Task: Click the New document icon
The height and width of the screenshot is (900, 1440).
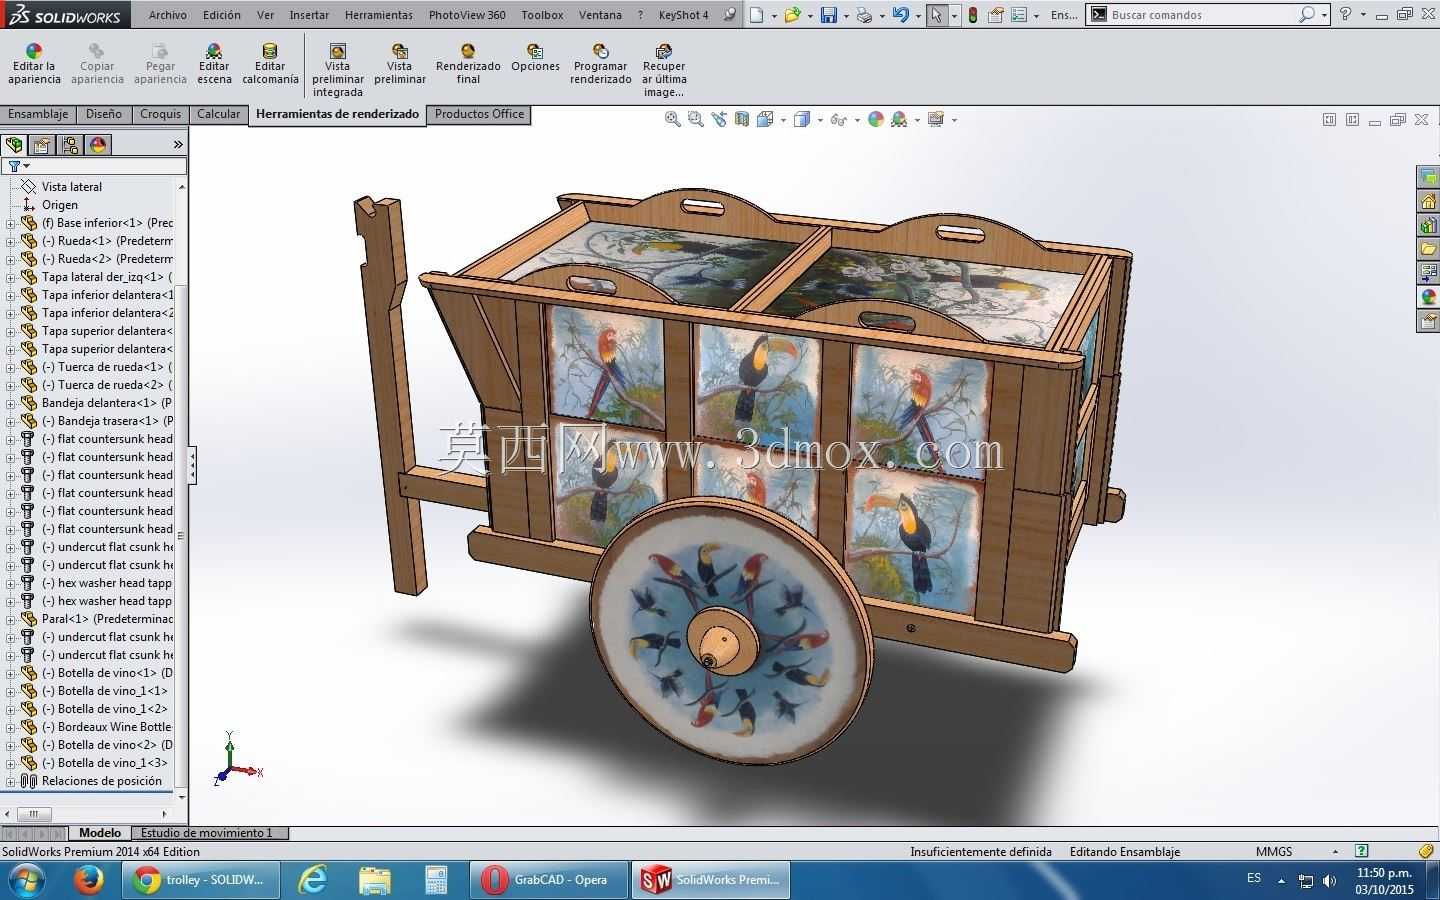Action: click(757, 15)
